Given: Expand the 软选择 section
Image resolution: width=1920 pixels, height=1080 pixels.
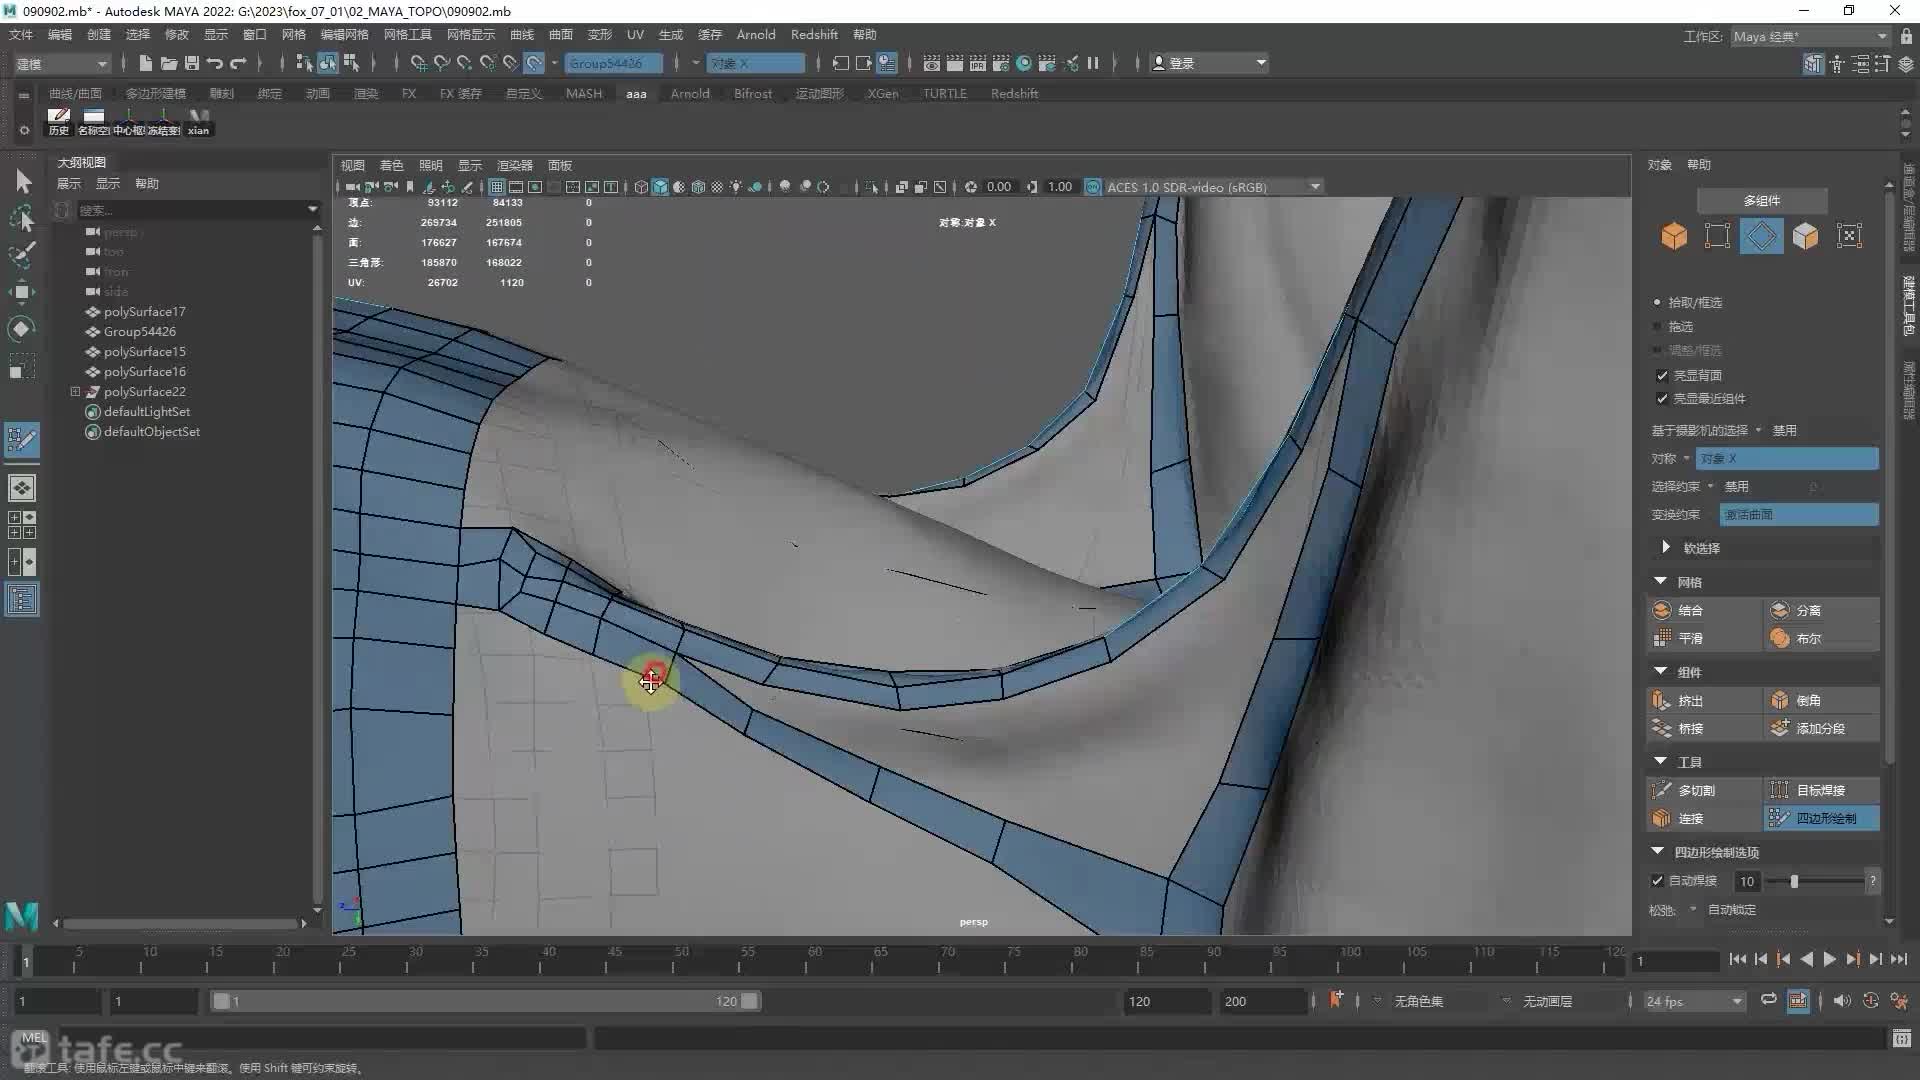Looking at the screenshot, I should [x=1665, y=547].
